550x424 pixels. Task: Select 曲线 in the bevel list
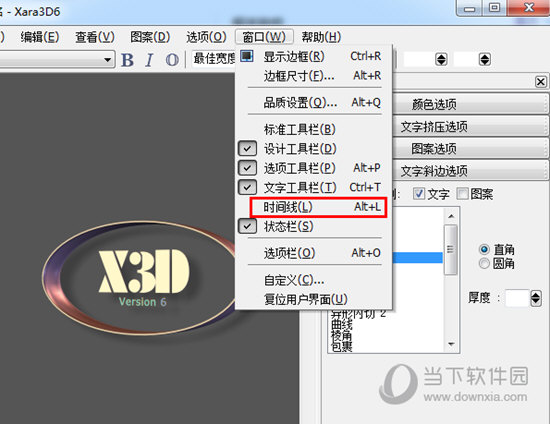pyautogui.click(x=341, y=325)
